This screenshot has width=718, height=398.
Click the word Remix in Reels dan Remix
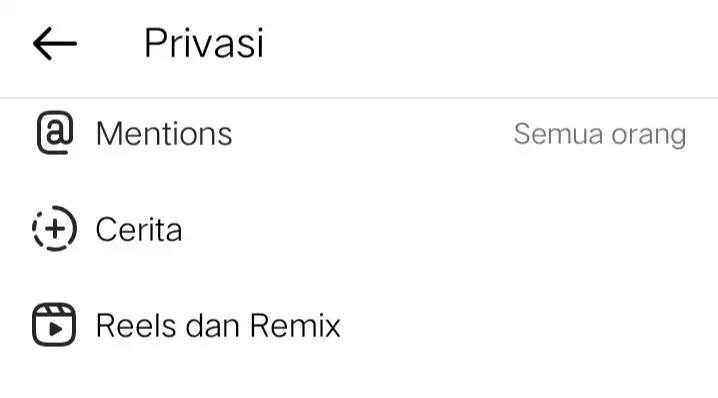pos(295,325)
